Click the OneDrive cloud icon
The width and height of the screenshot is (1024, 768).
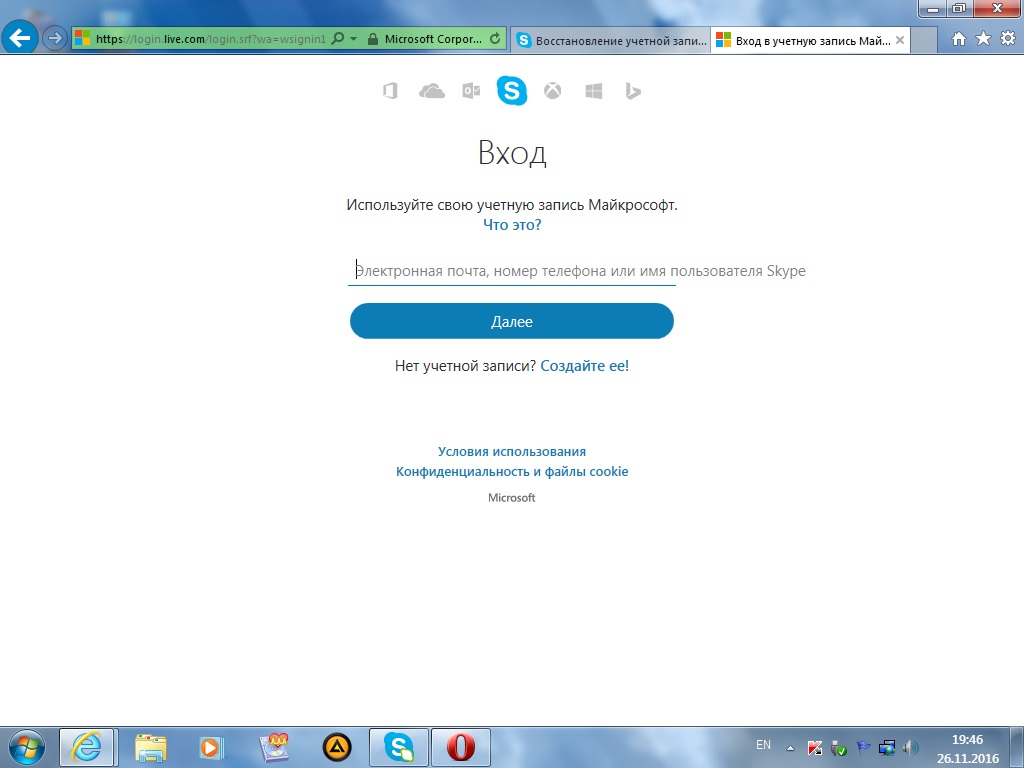coord(432,92)
